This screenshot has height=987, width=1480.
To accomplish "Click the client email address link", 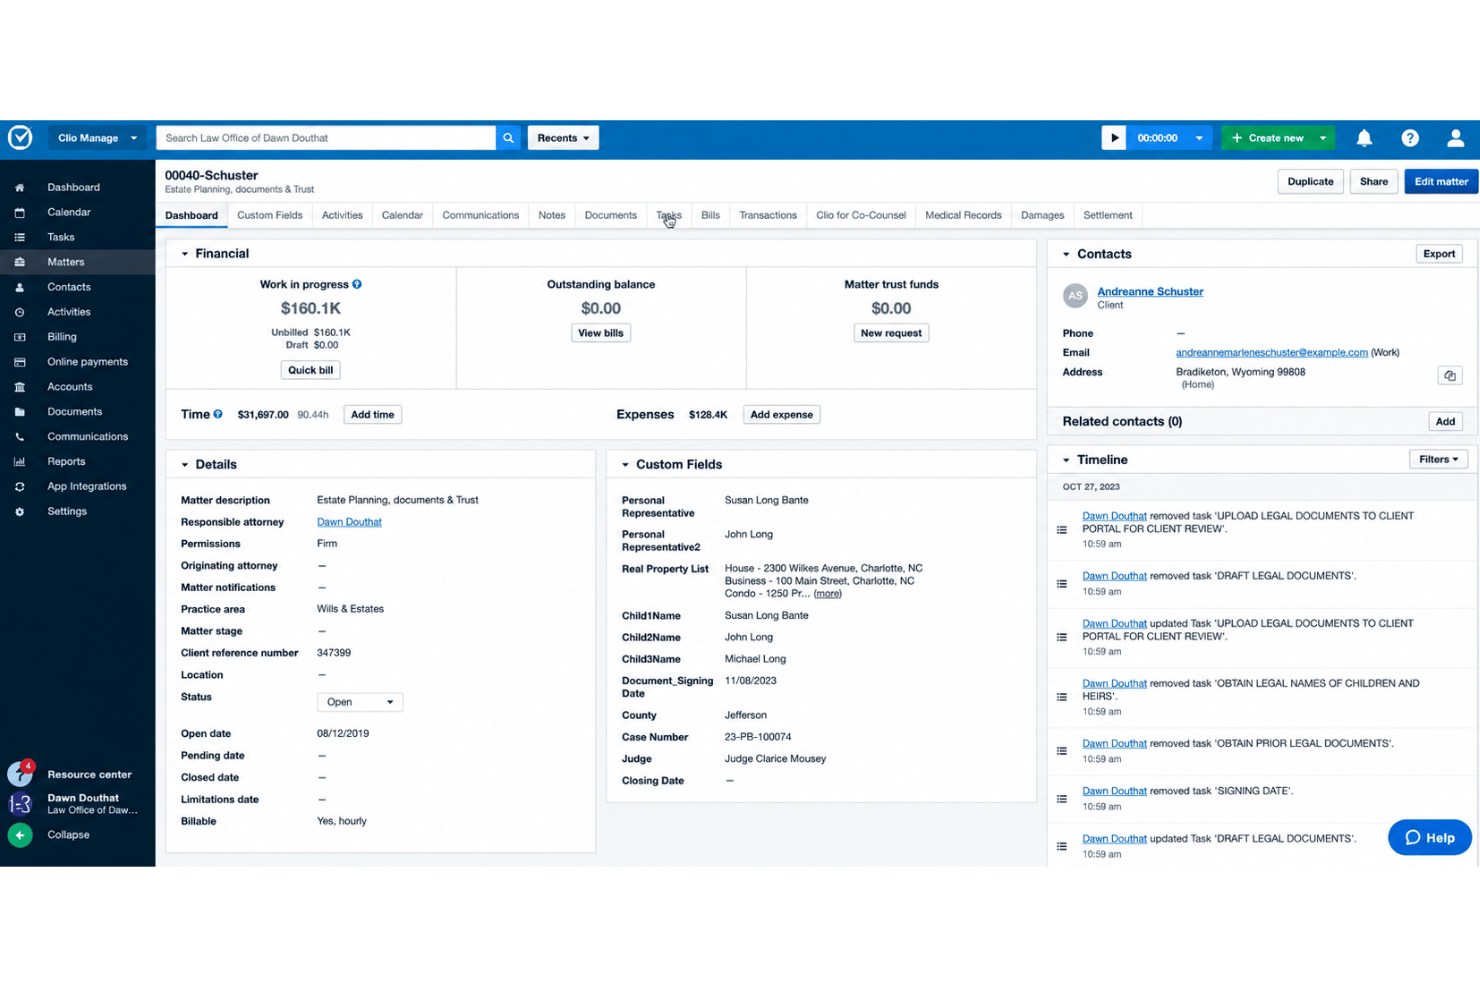I will pyautogui.click(x=1272, y=353).
